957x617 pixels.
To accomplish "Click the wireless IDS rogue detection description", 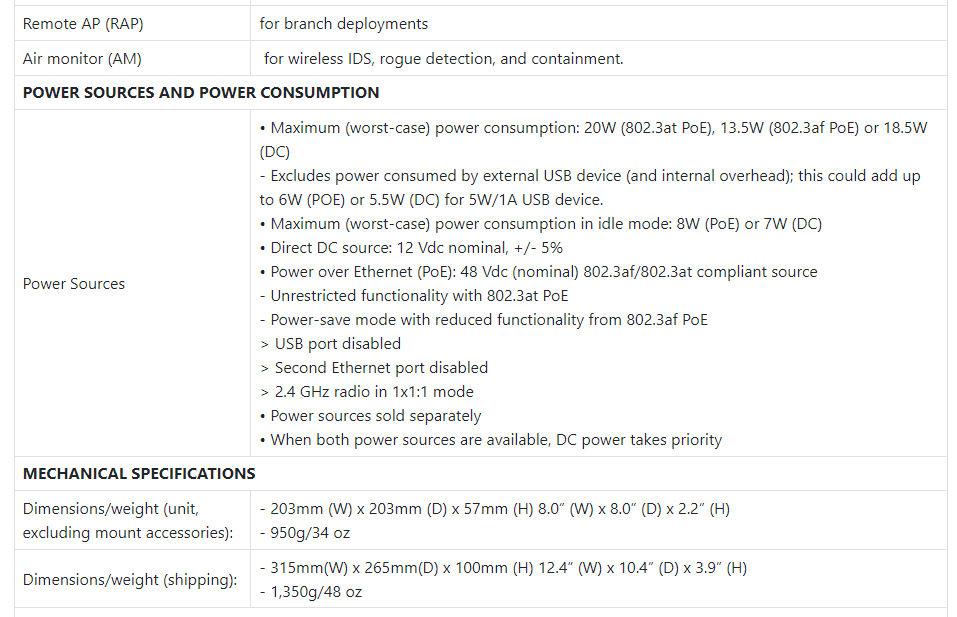I will [443, 59].
